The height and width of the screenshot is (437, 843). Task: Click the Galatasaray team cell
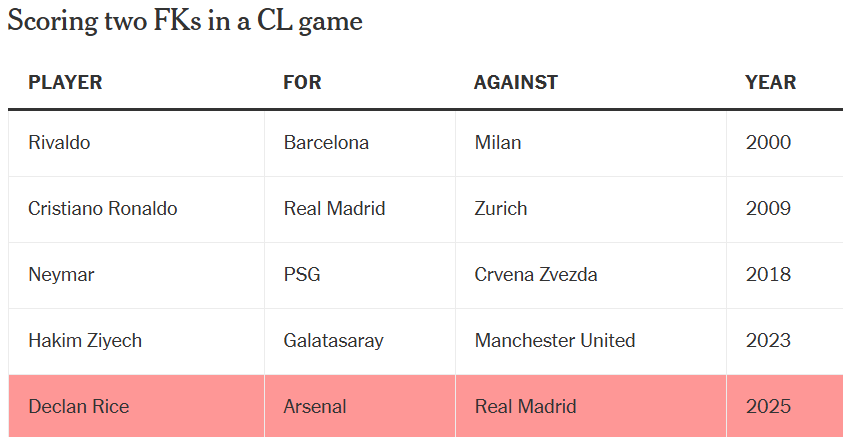(x=360, y=341)
